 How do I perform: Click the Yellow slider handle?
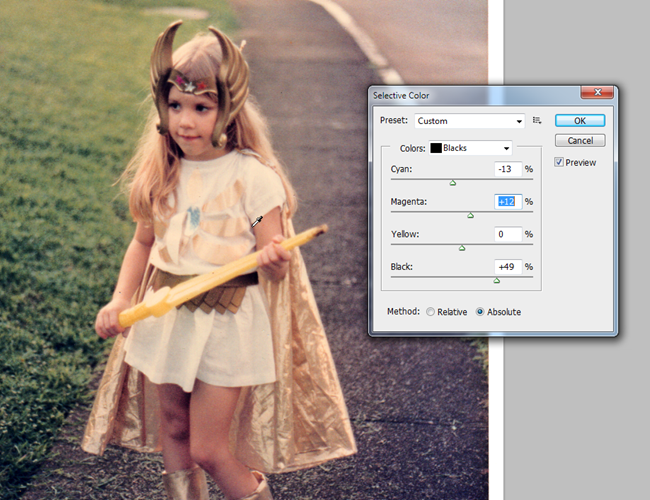[x=461, y=247]
